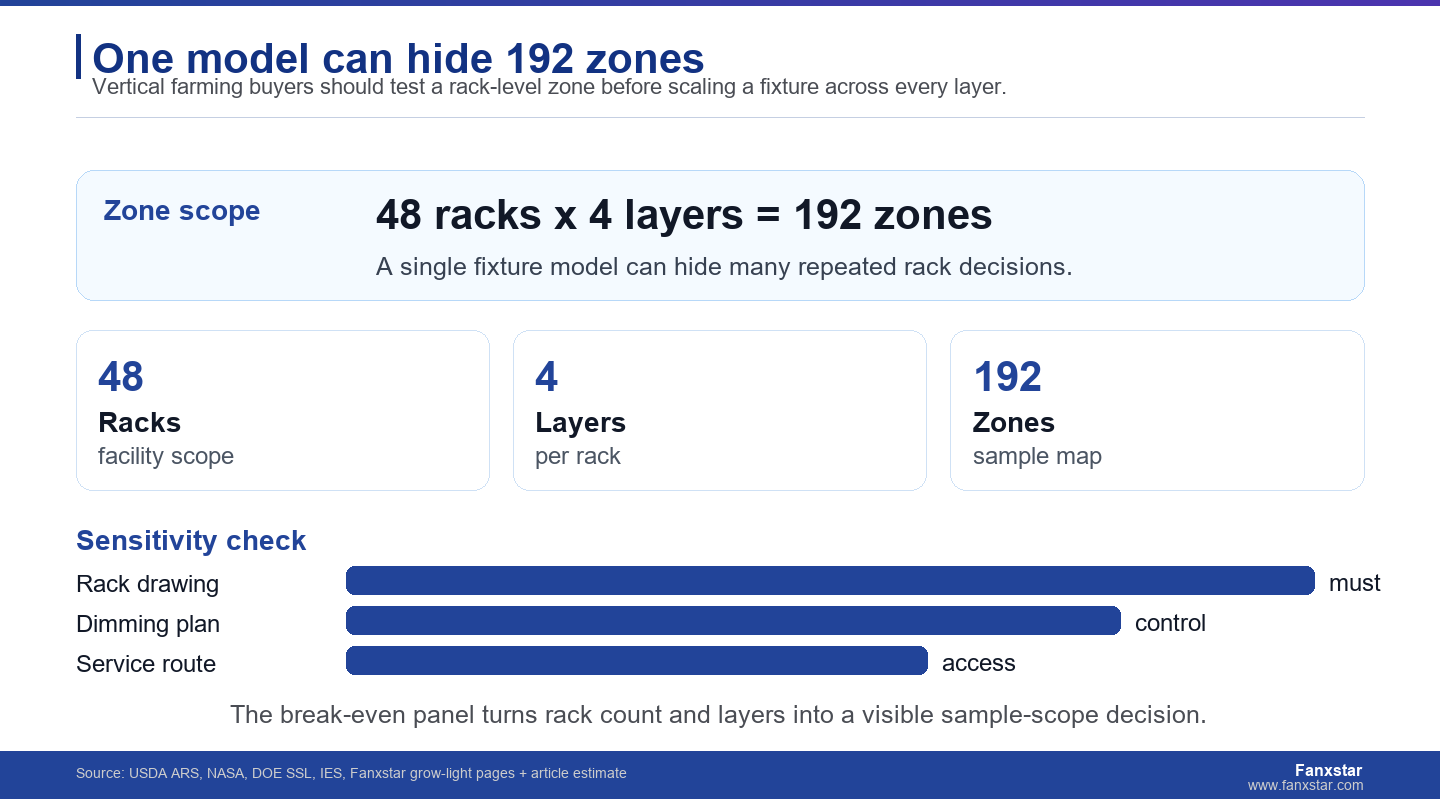This screenshot has width=1440, height=799.
Task: Select the 'Dimming plan' row label
Action: [148, 624]
